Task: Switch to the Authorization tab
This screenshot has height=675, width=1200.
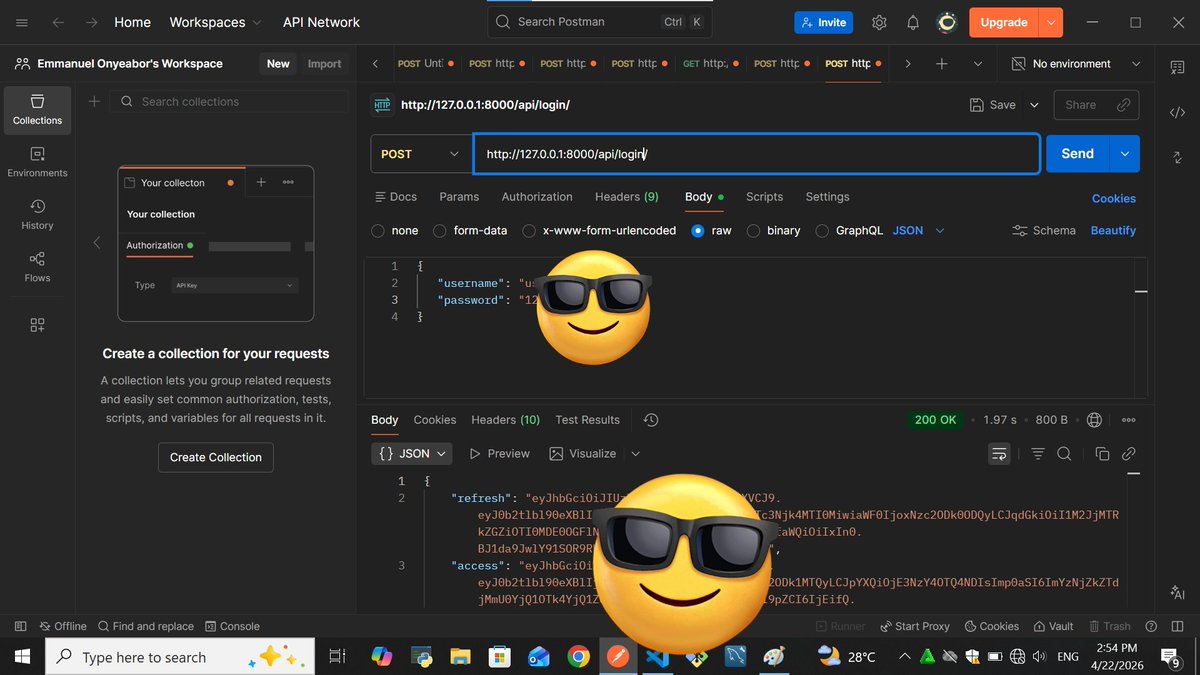Action: pos(537,197)
